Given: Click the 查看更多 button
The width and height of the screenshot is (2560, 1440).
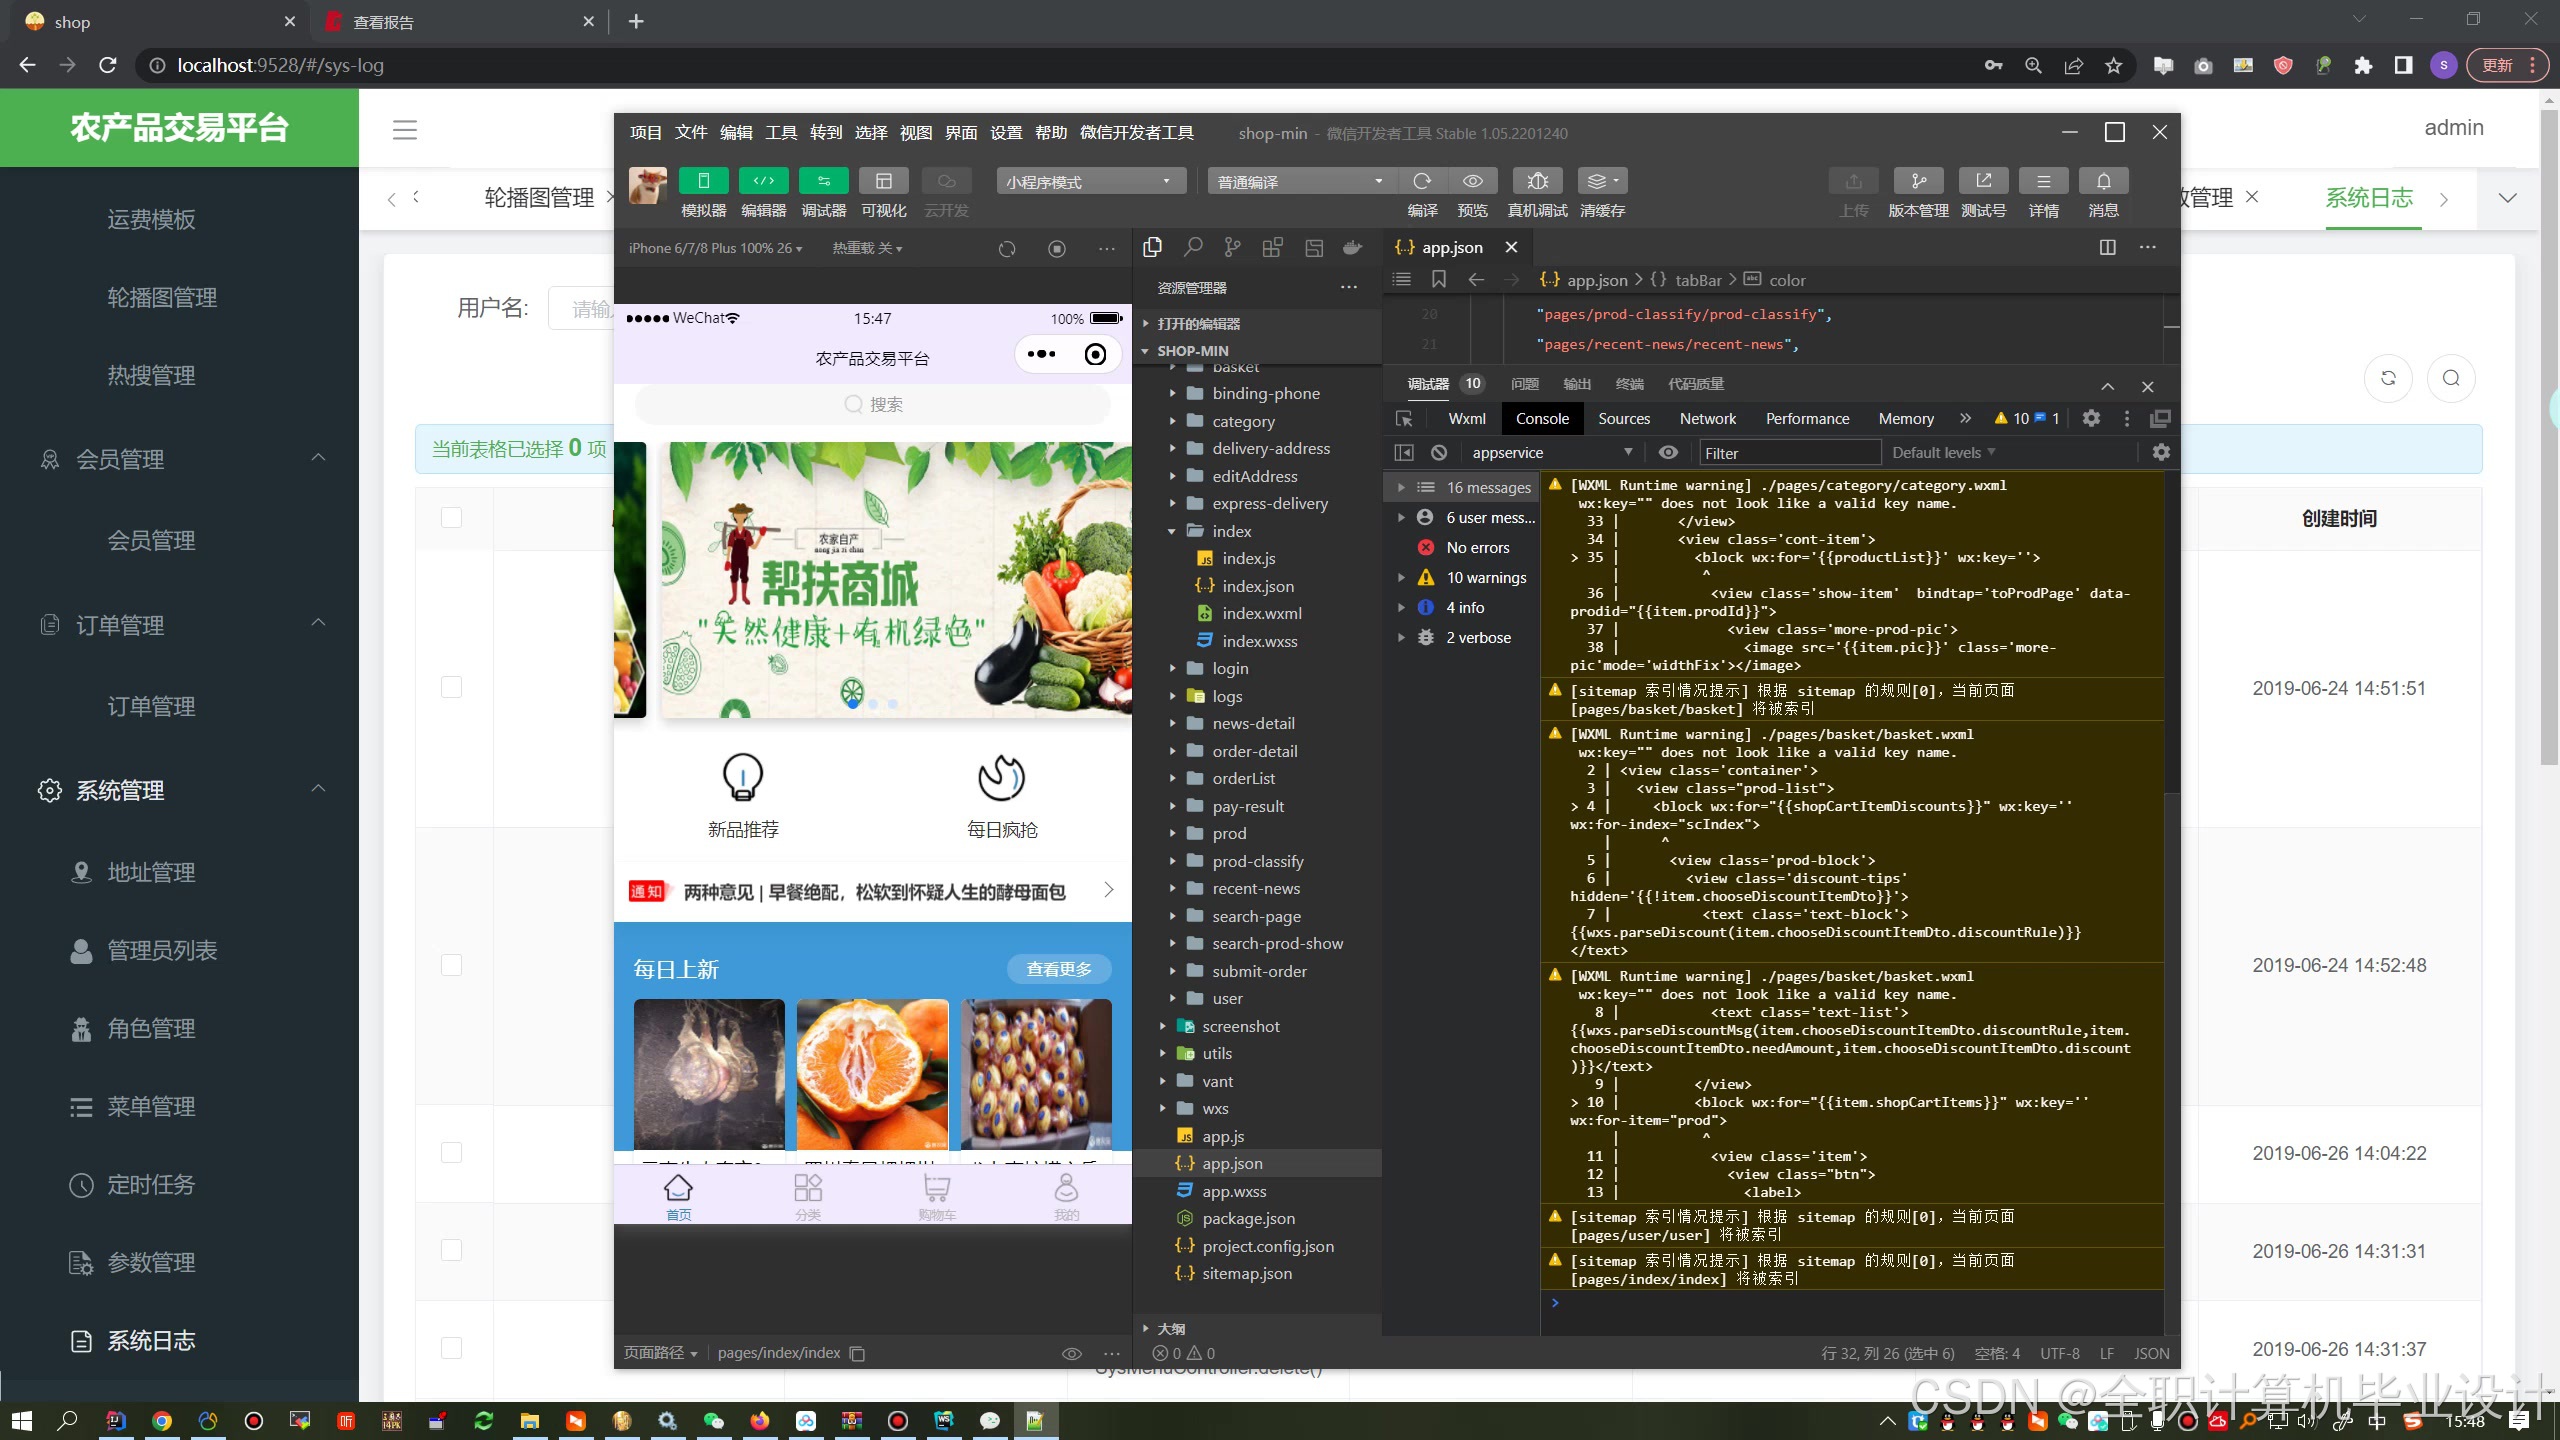Looking at the screenshot, I should click(1058, 969).
